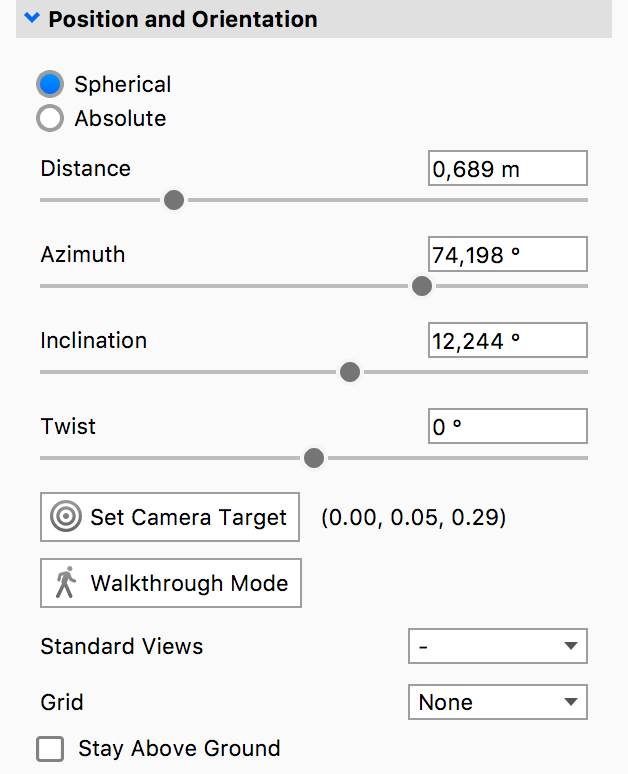
Task: Click the Azimuth value field showing 74,198°
Action: [507, 255]
